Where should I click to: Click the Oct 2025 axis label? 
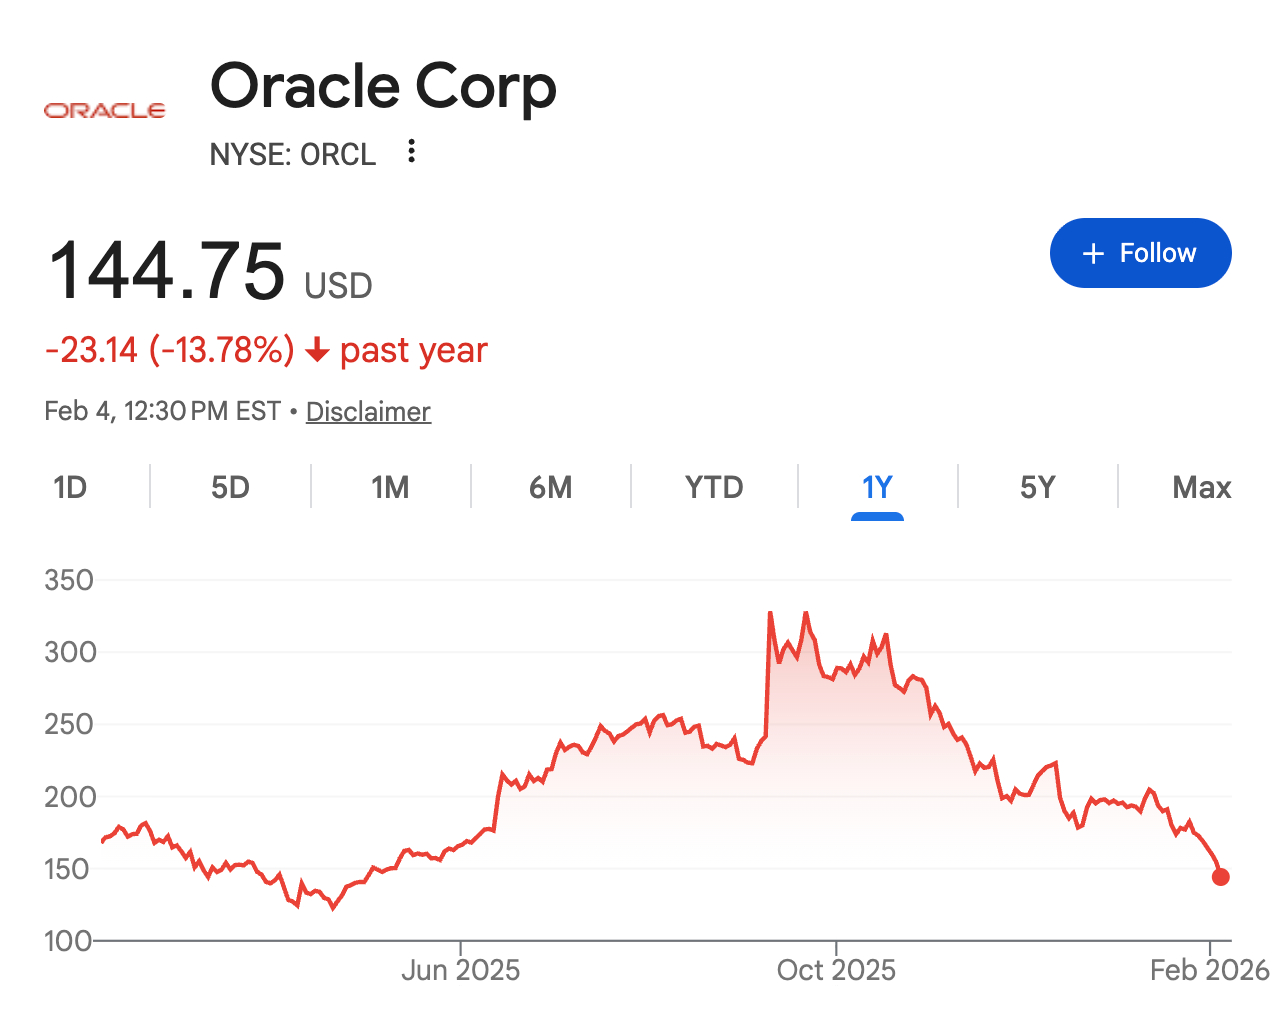pos(836,970)
